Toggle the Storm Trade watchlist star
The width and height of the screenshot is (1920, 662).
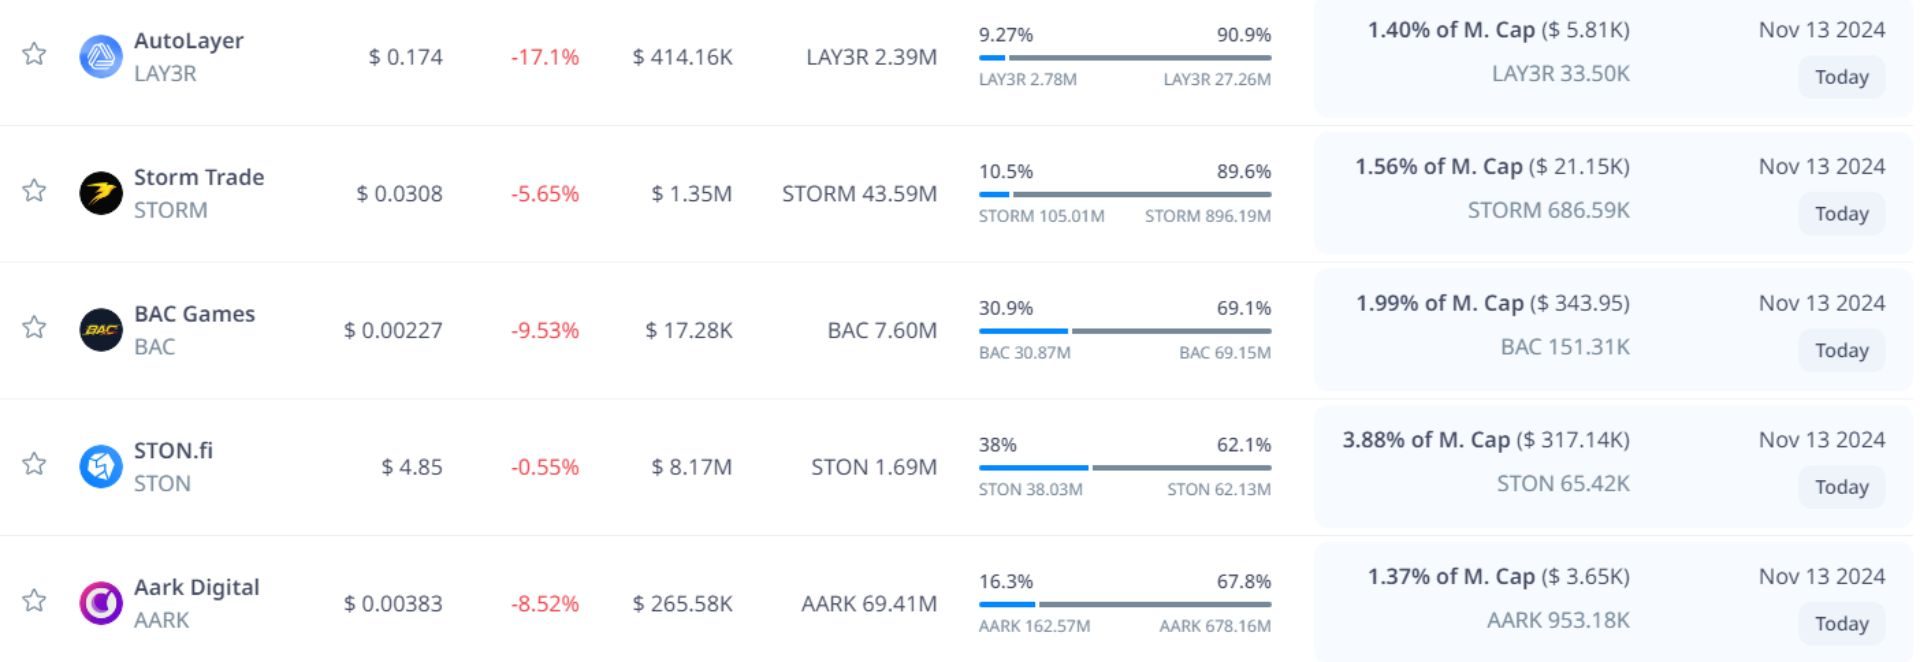[x=35, y=191]
